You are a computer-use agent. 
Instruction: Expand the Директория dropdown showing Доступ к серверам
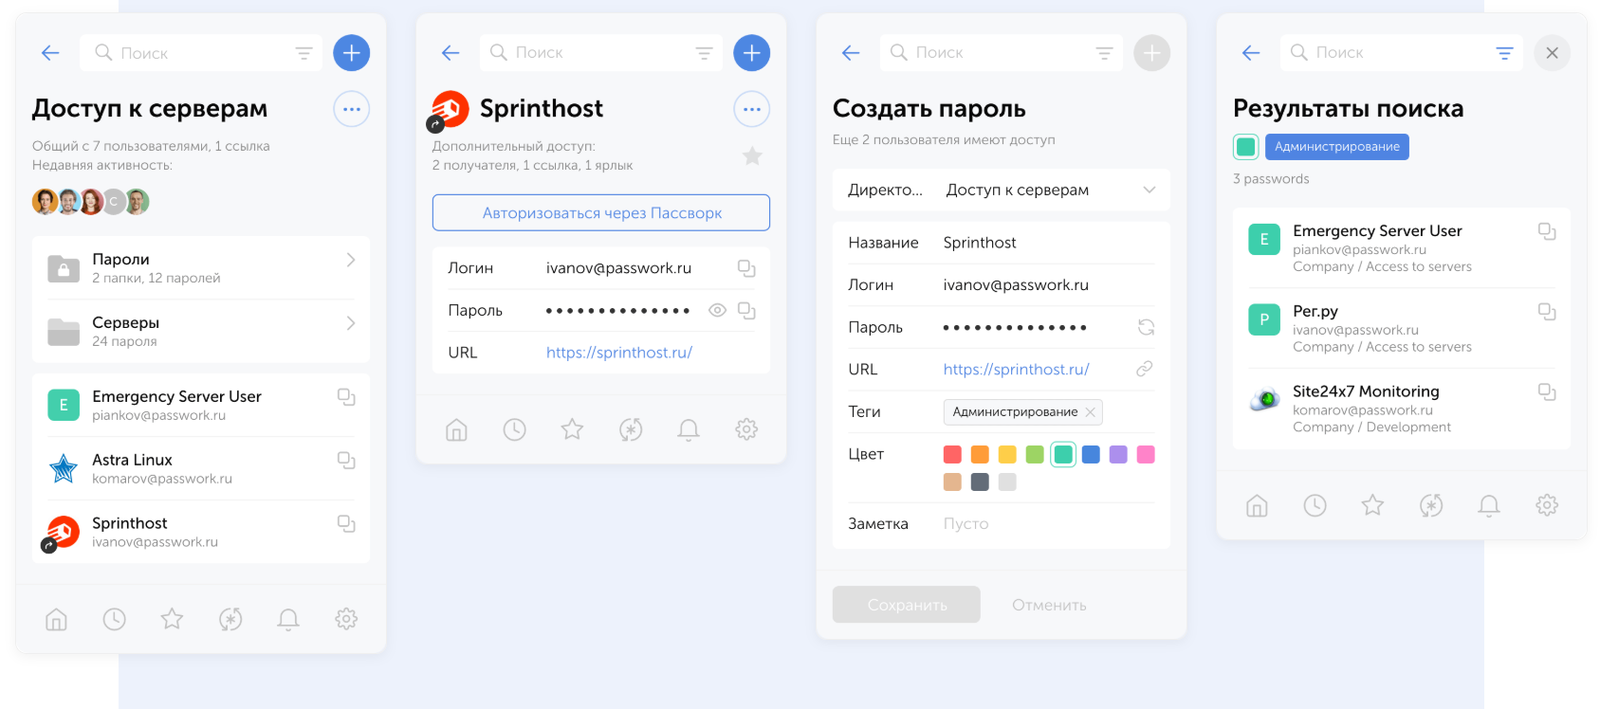point(1001,190)
